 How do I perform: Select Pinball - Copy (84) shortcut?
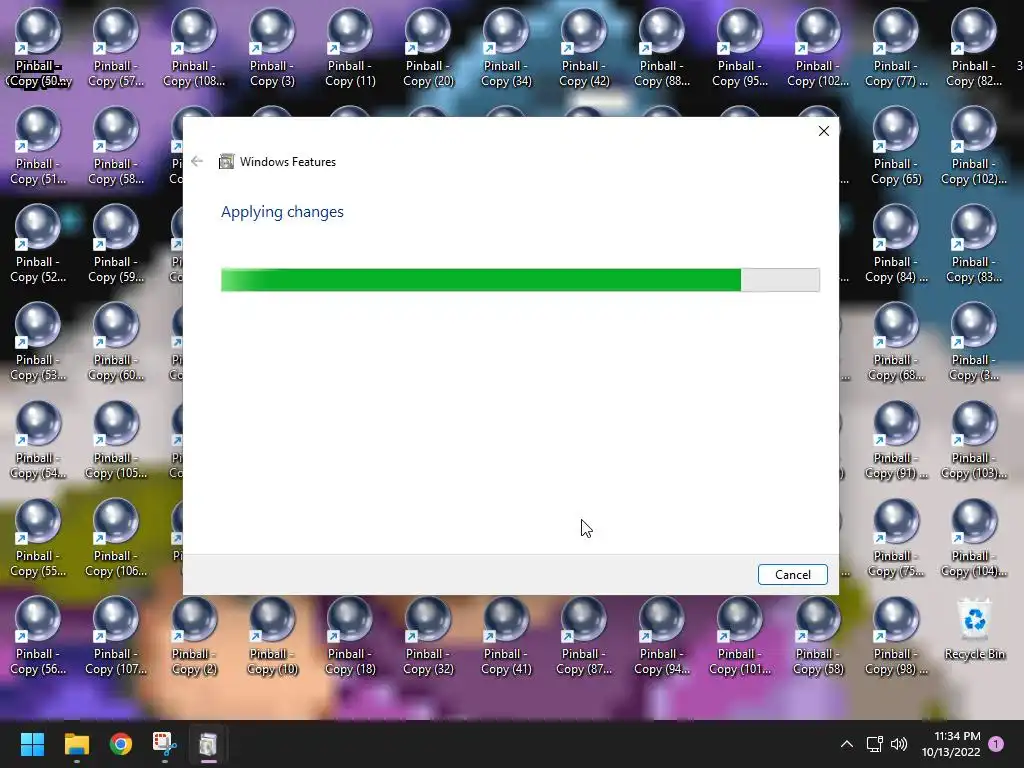(x=896, y=245)
